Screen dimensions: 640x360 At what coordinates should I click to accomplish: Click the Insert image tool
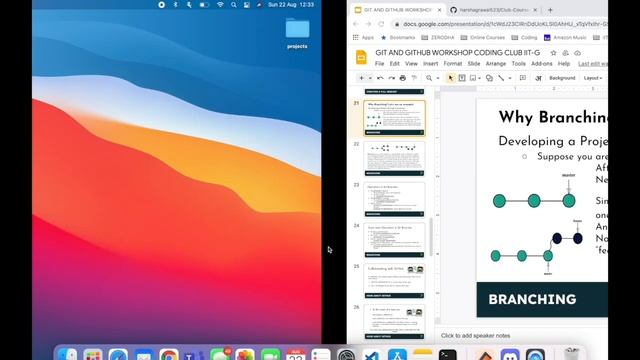point(473,78)
